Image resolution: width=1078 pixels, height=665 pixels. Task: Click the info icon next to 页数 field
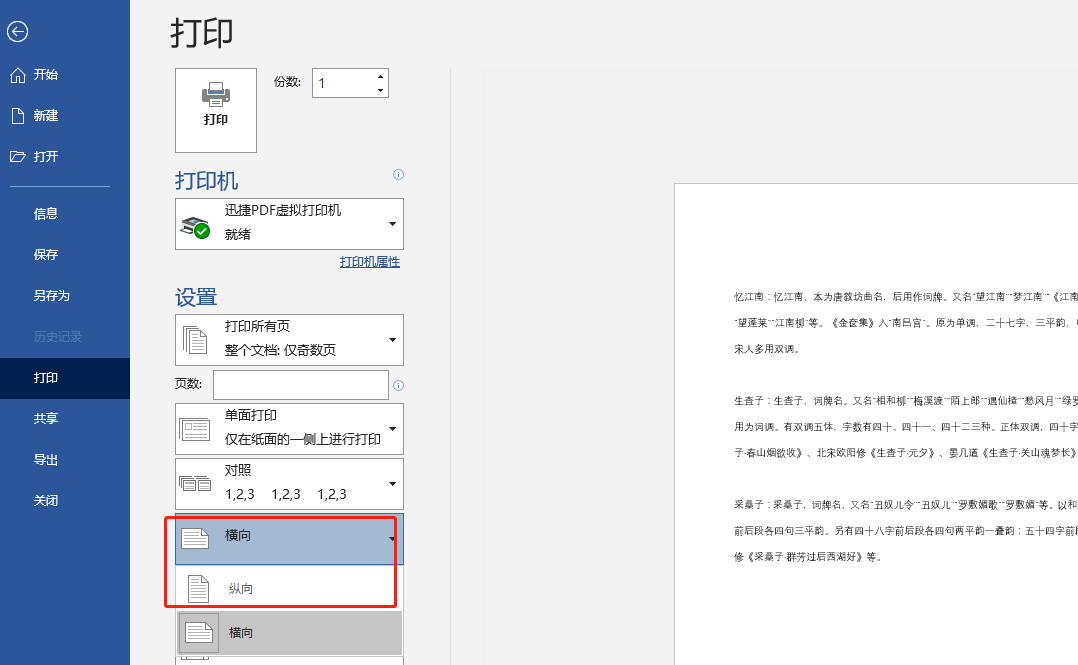(398, 385)
